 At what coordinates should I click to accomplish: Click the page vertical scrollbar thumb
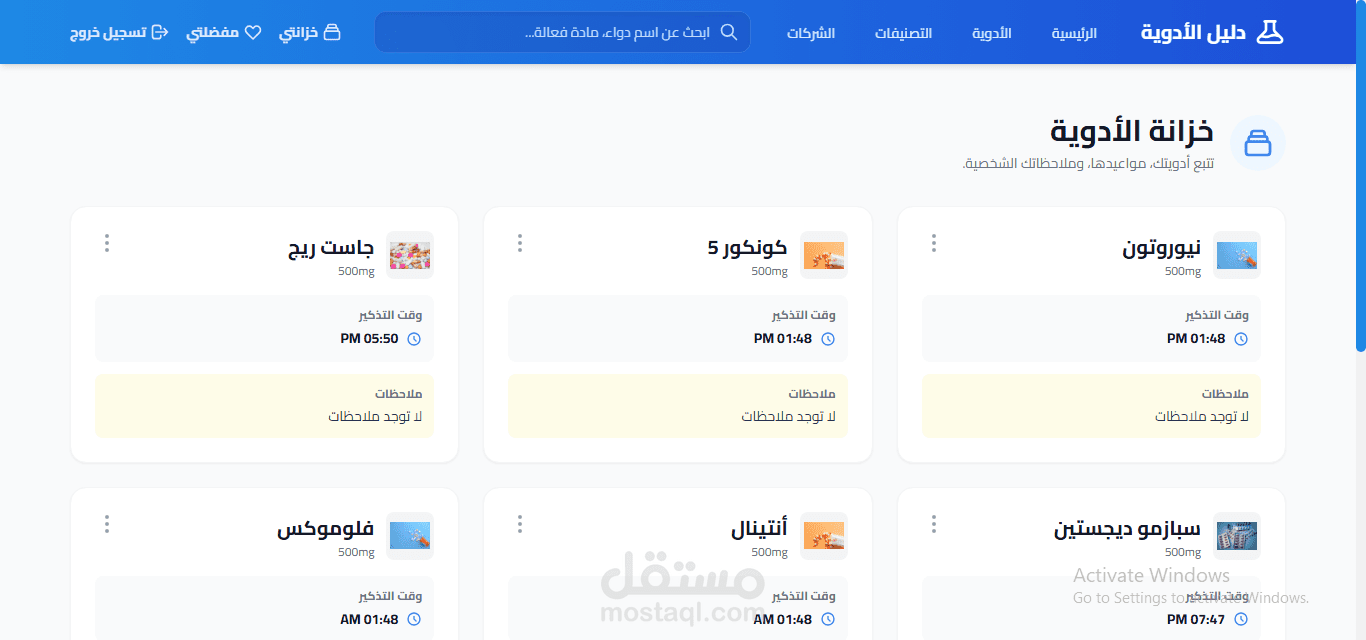tap(1360, 176)
